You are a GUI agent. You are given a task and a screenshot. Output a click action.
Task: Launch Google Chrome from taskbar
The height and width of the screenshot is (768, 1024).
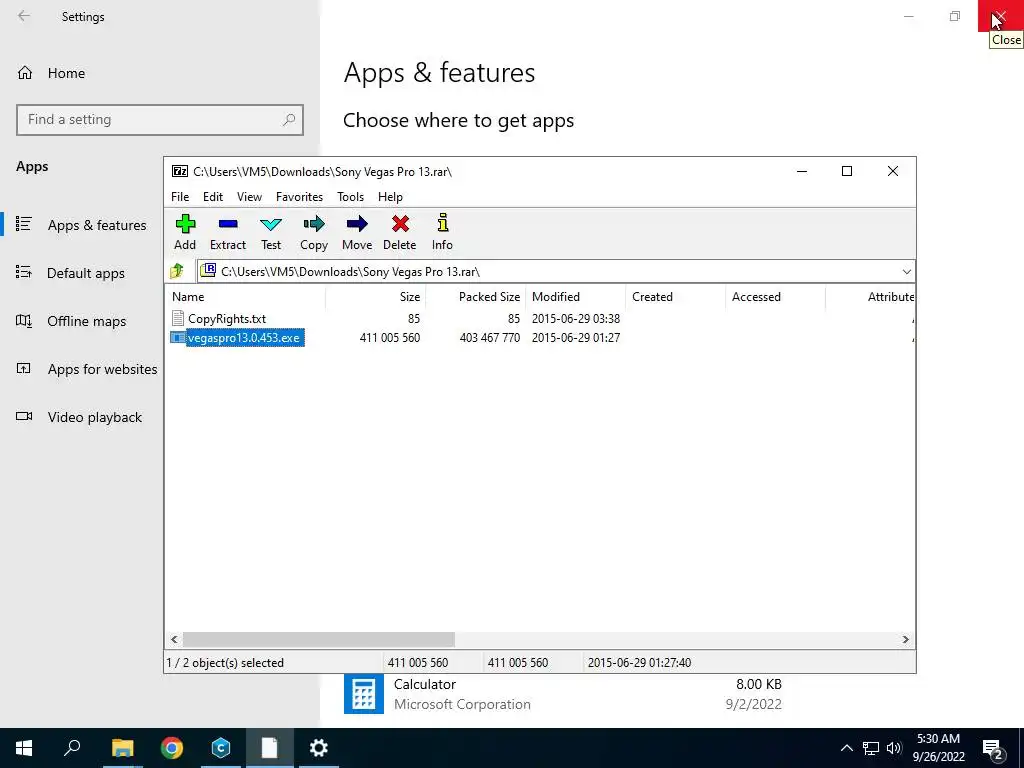(172, 748)
